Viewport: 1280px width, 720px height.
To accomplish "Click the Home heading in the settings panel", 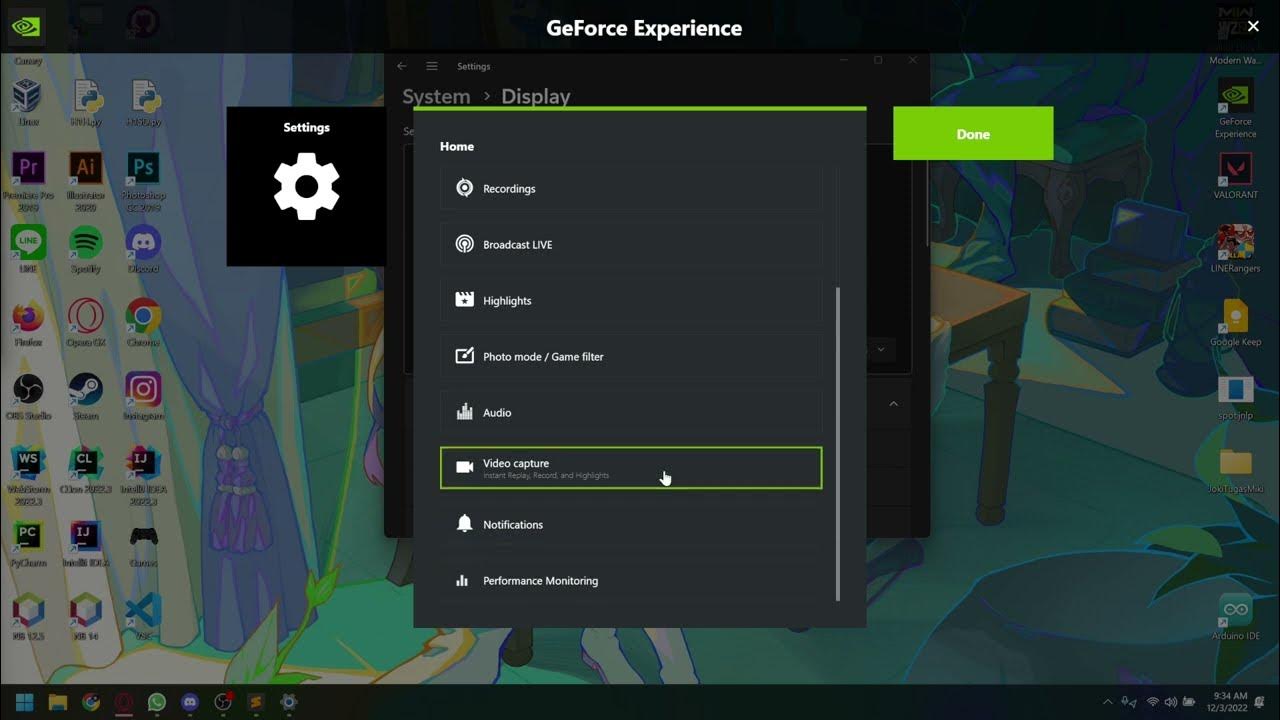I will tap(457, 146).
